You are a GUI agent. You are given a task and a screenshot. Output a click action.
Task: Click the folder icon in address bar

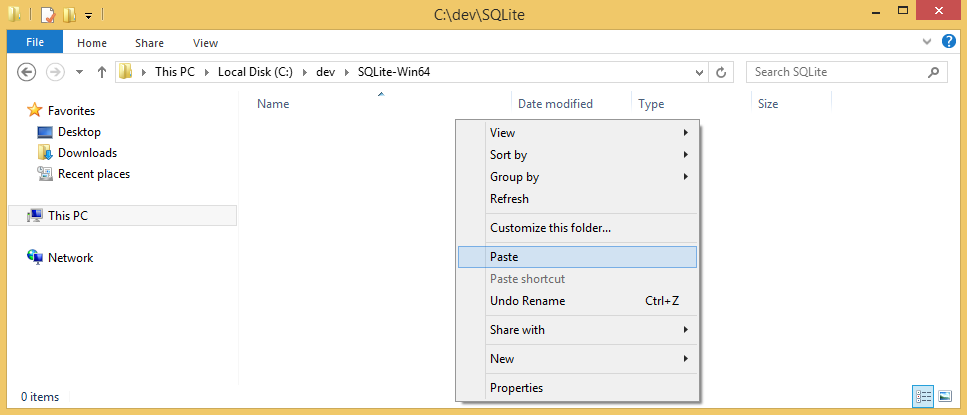[126, 72]
